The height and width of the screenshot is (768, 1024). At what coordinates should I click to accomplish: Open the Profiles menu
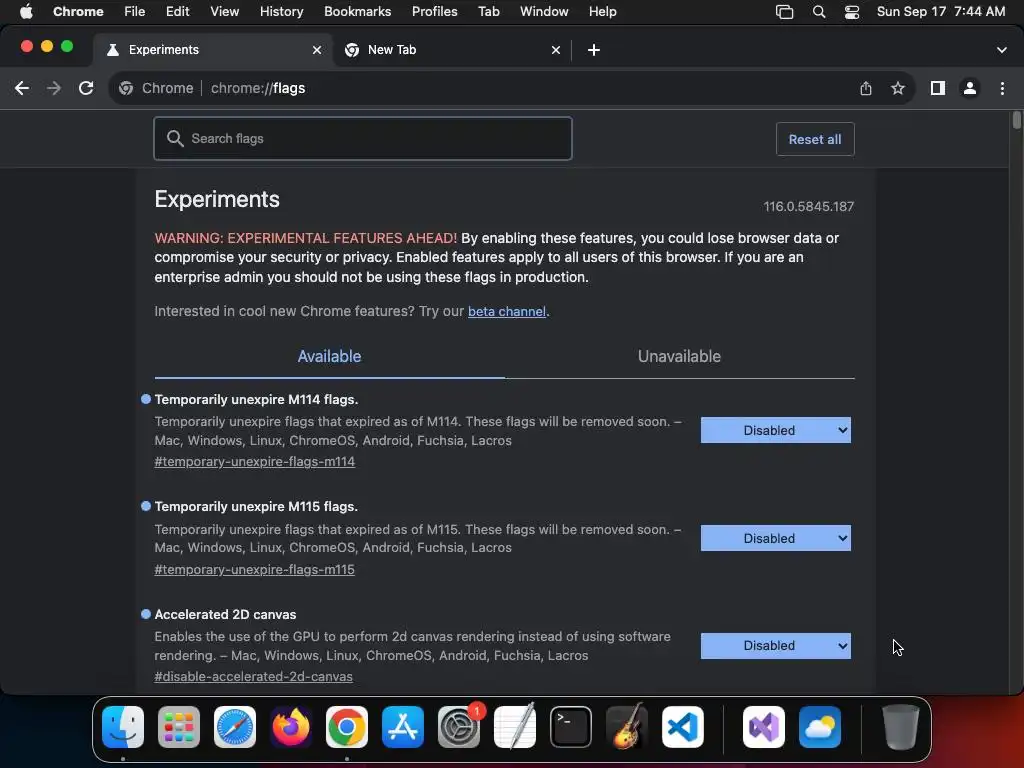(x=434, y=12)
